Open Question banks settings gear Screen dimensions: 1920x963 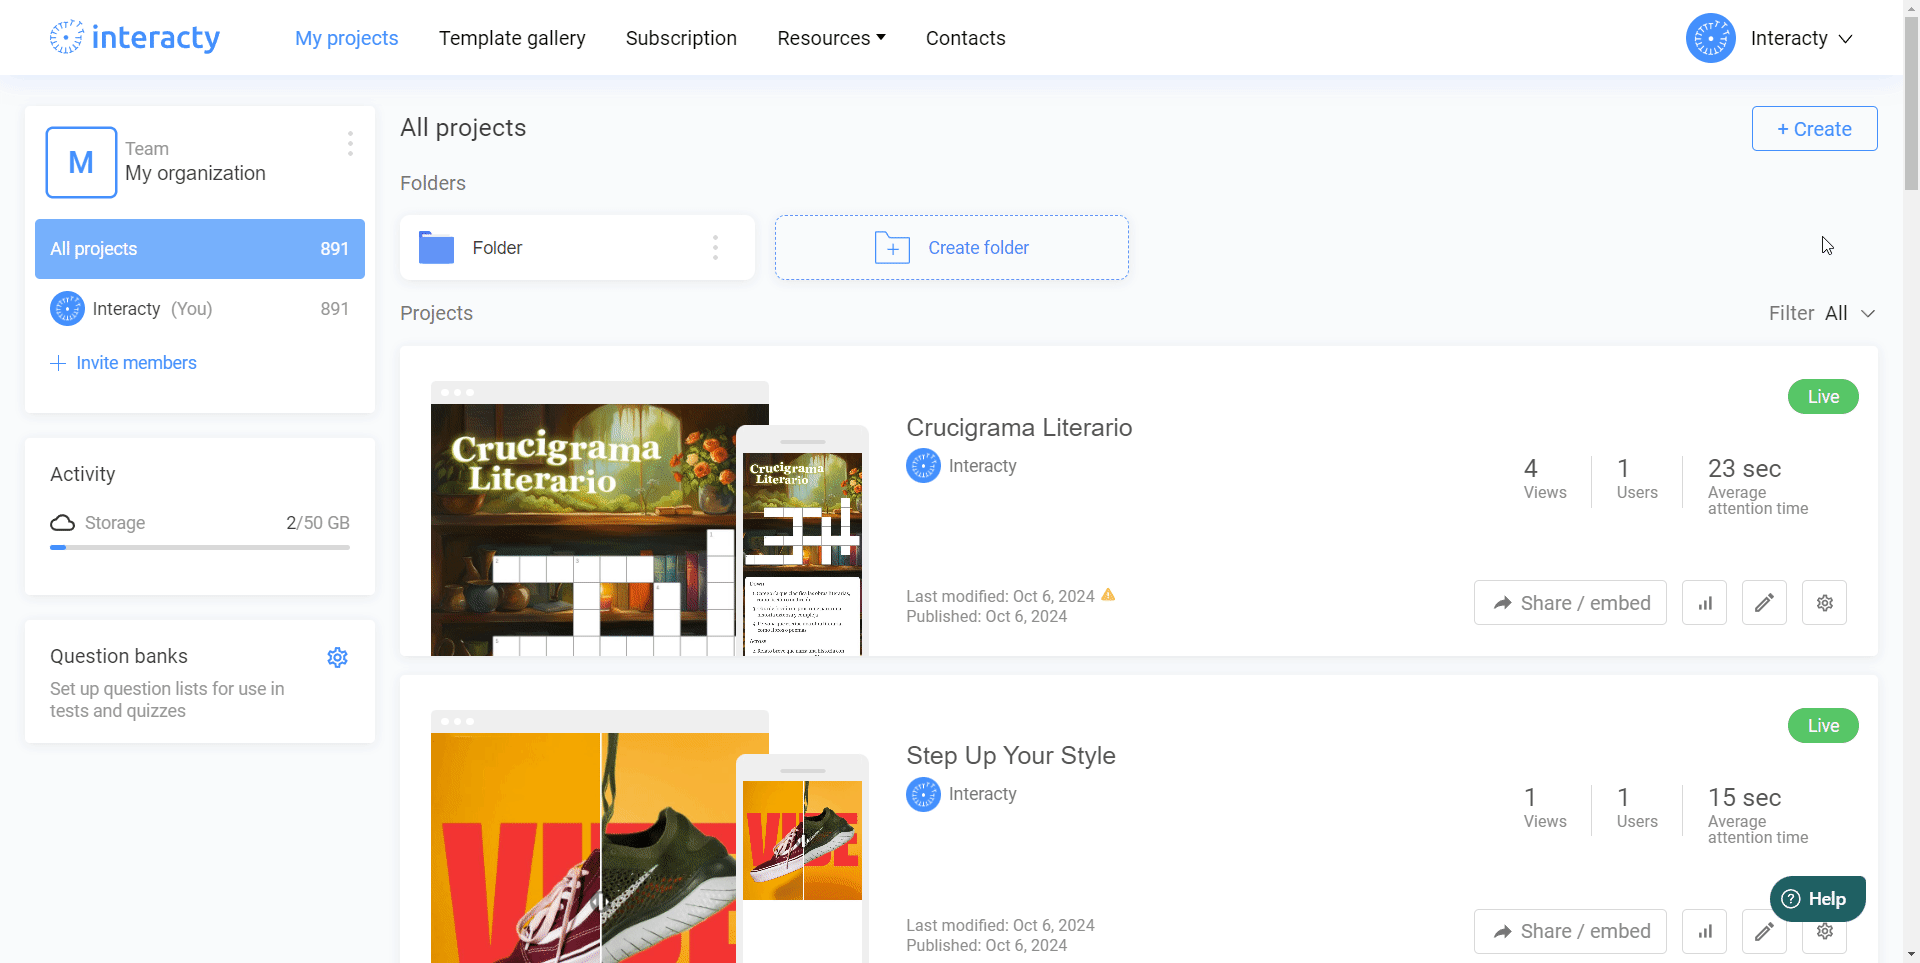(338, 657)
